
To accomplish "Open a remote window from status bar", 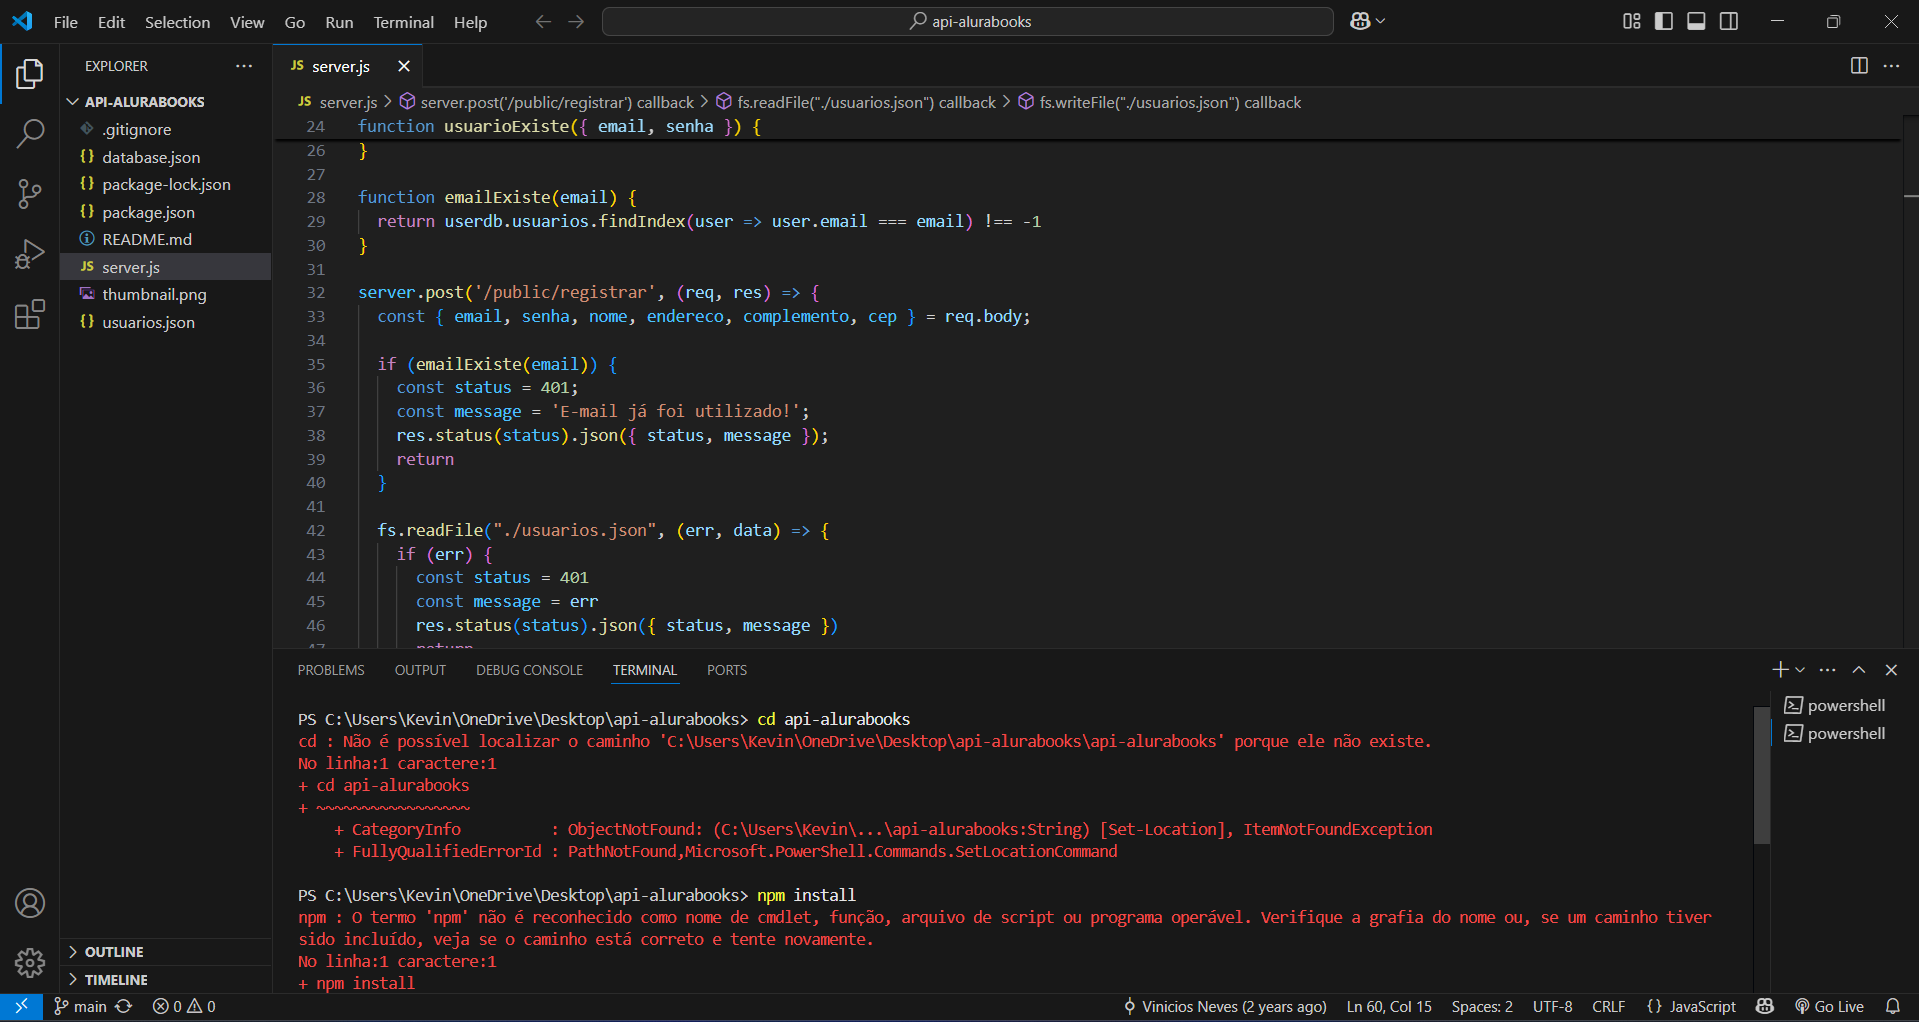I will pyautogui.click(x=21, y=1007).
